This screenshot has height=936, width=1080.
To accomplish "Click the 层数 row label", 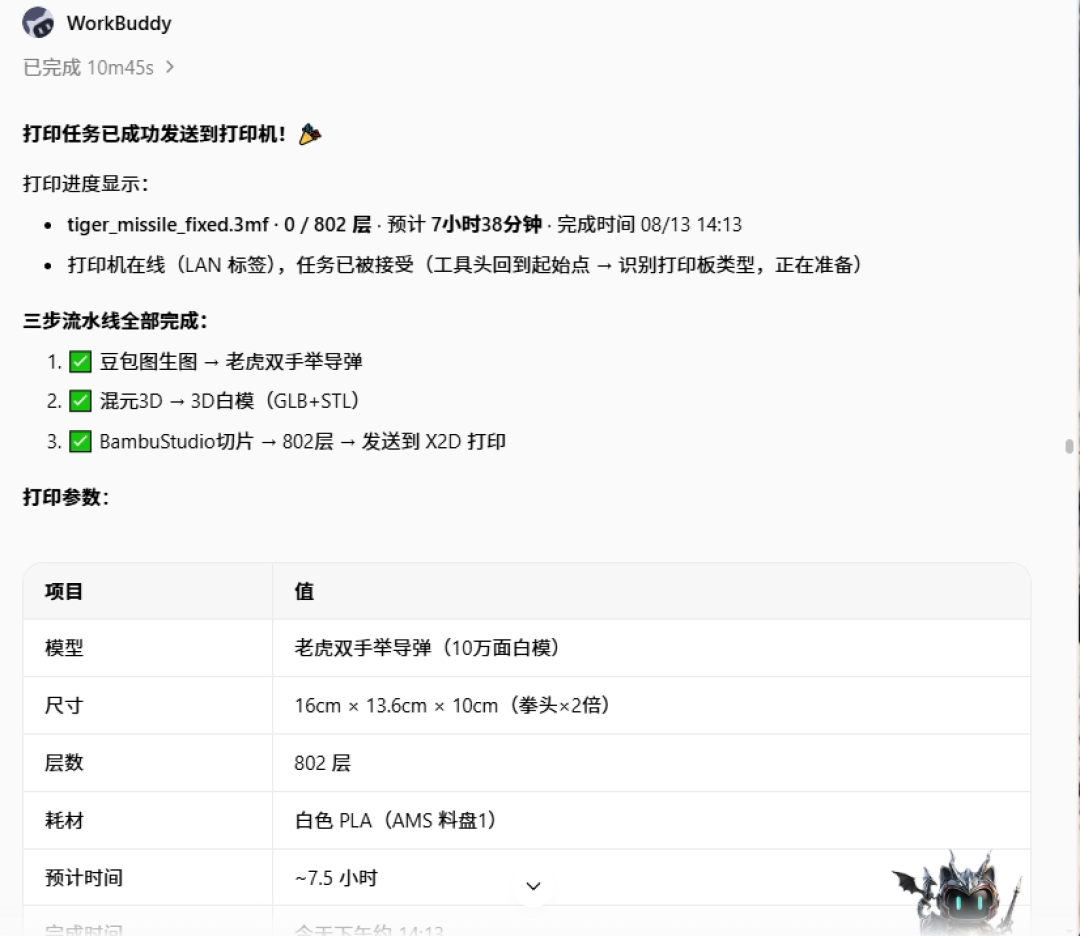I will point(64,763).
